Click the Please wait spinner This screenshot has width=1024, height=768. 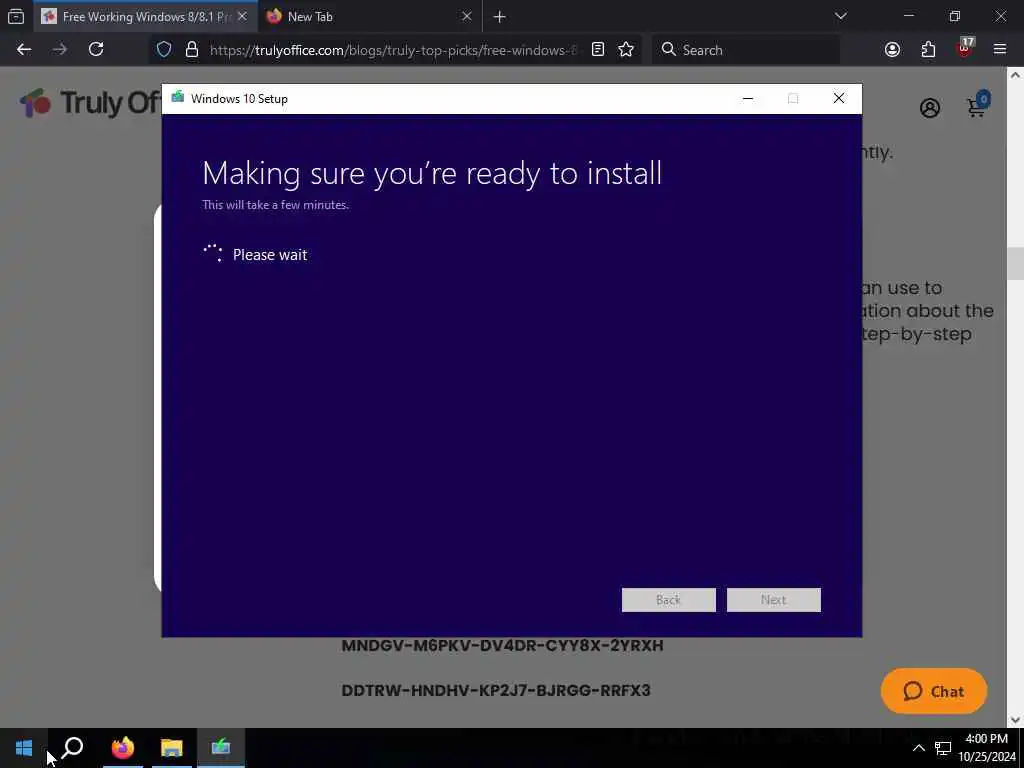coord(213,253)
